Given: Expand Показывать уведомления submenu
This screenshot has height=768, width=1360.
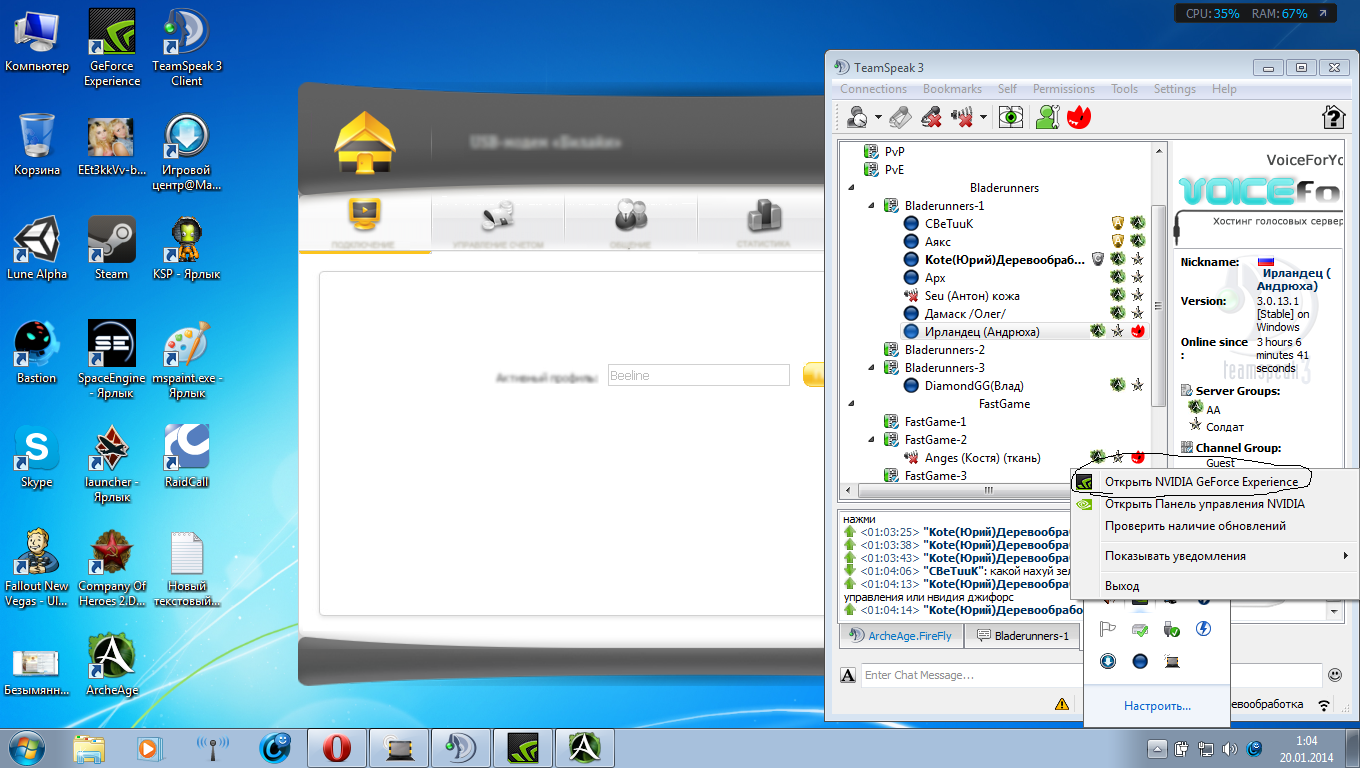Looking at the screenshot, I should tap(1213, 556).
